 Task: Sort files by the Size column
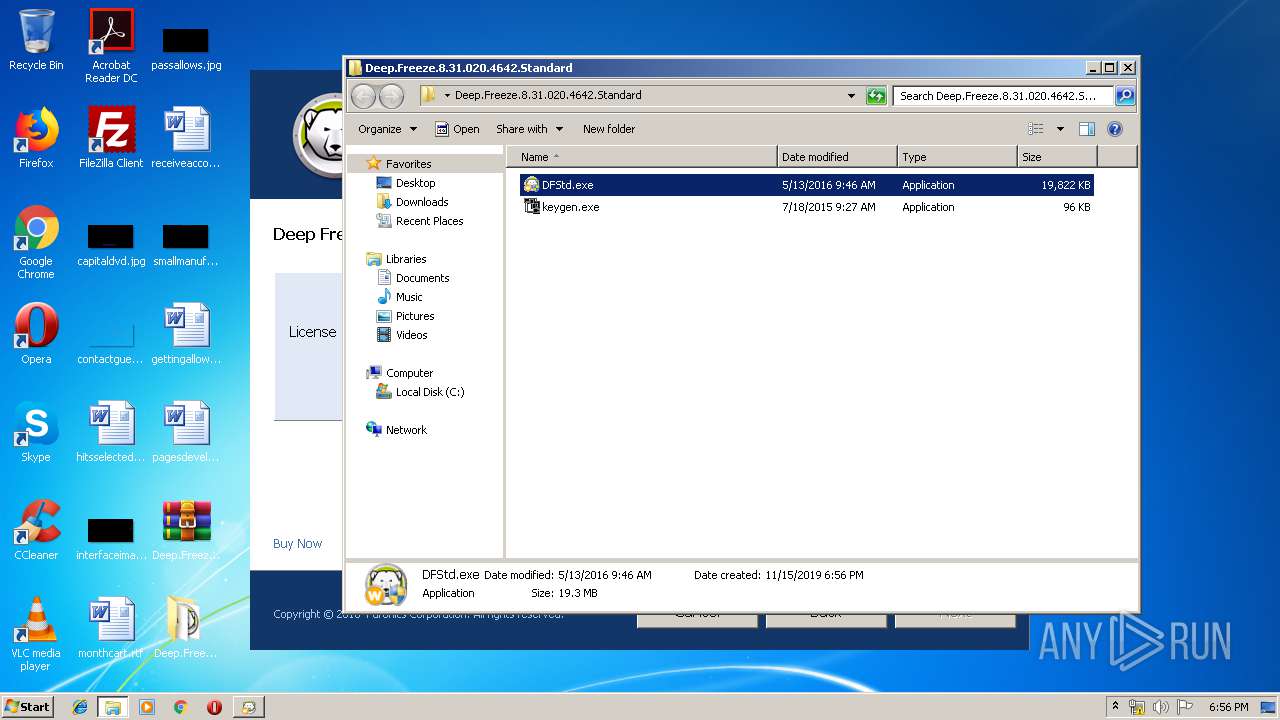(x=1057, y=157)
